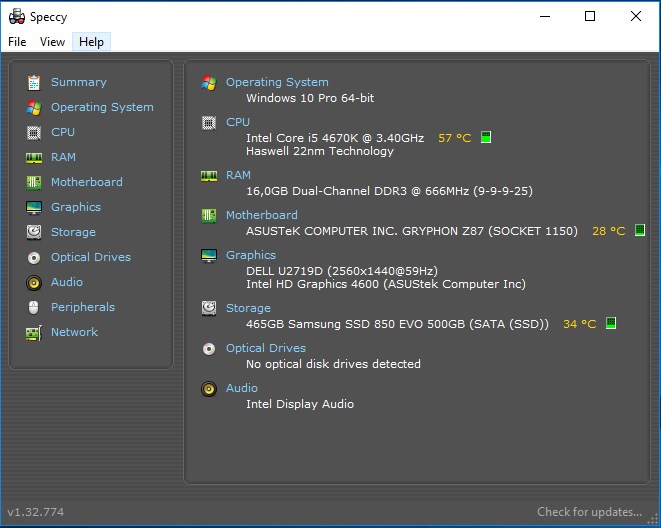
Task: Click Operating System heading link in summary
Action: click(x=277, y=82)
